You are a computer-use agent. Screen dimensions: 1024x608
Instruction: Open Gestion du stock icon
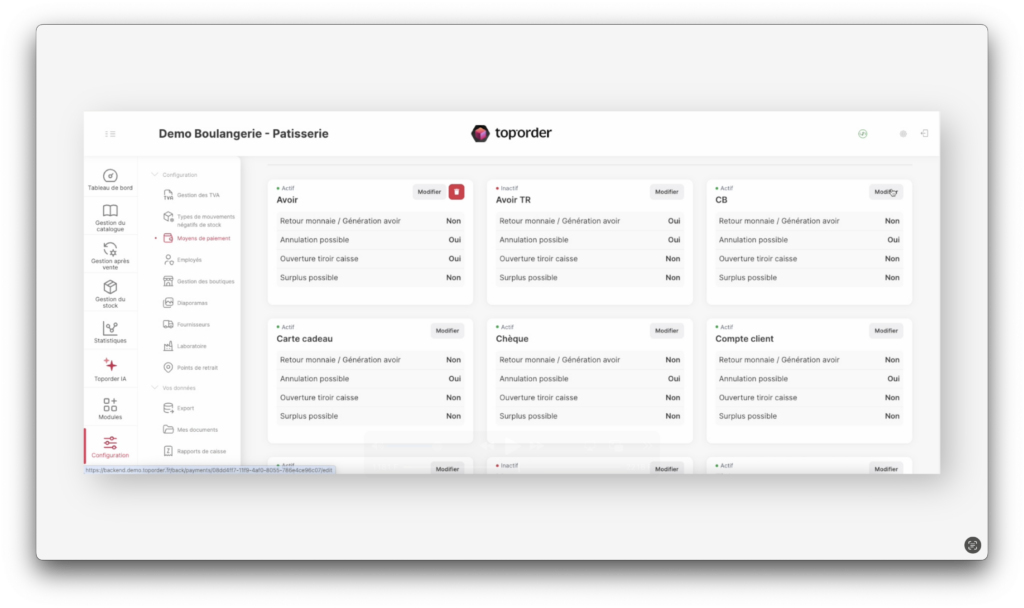coord(110,293)
